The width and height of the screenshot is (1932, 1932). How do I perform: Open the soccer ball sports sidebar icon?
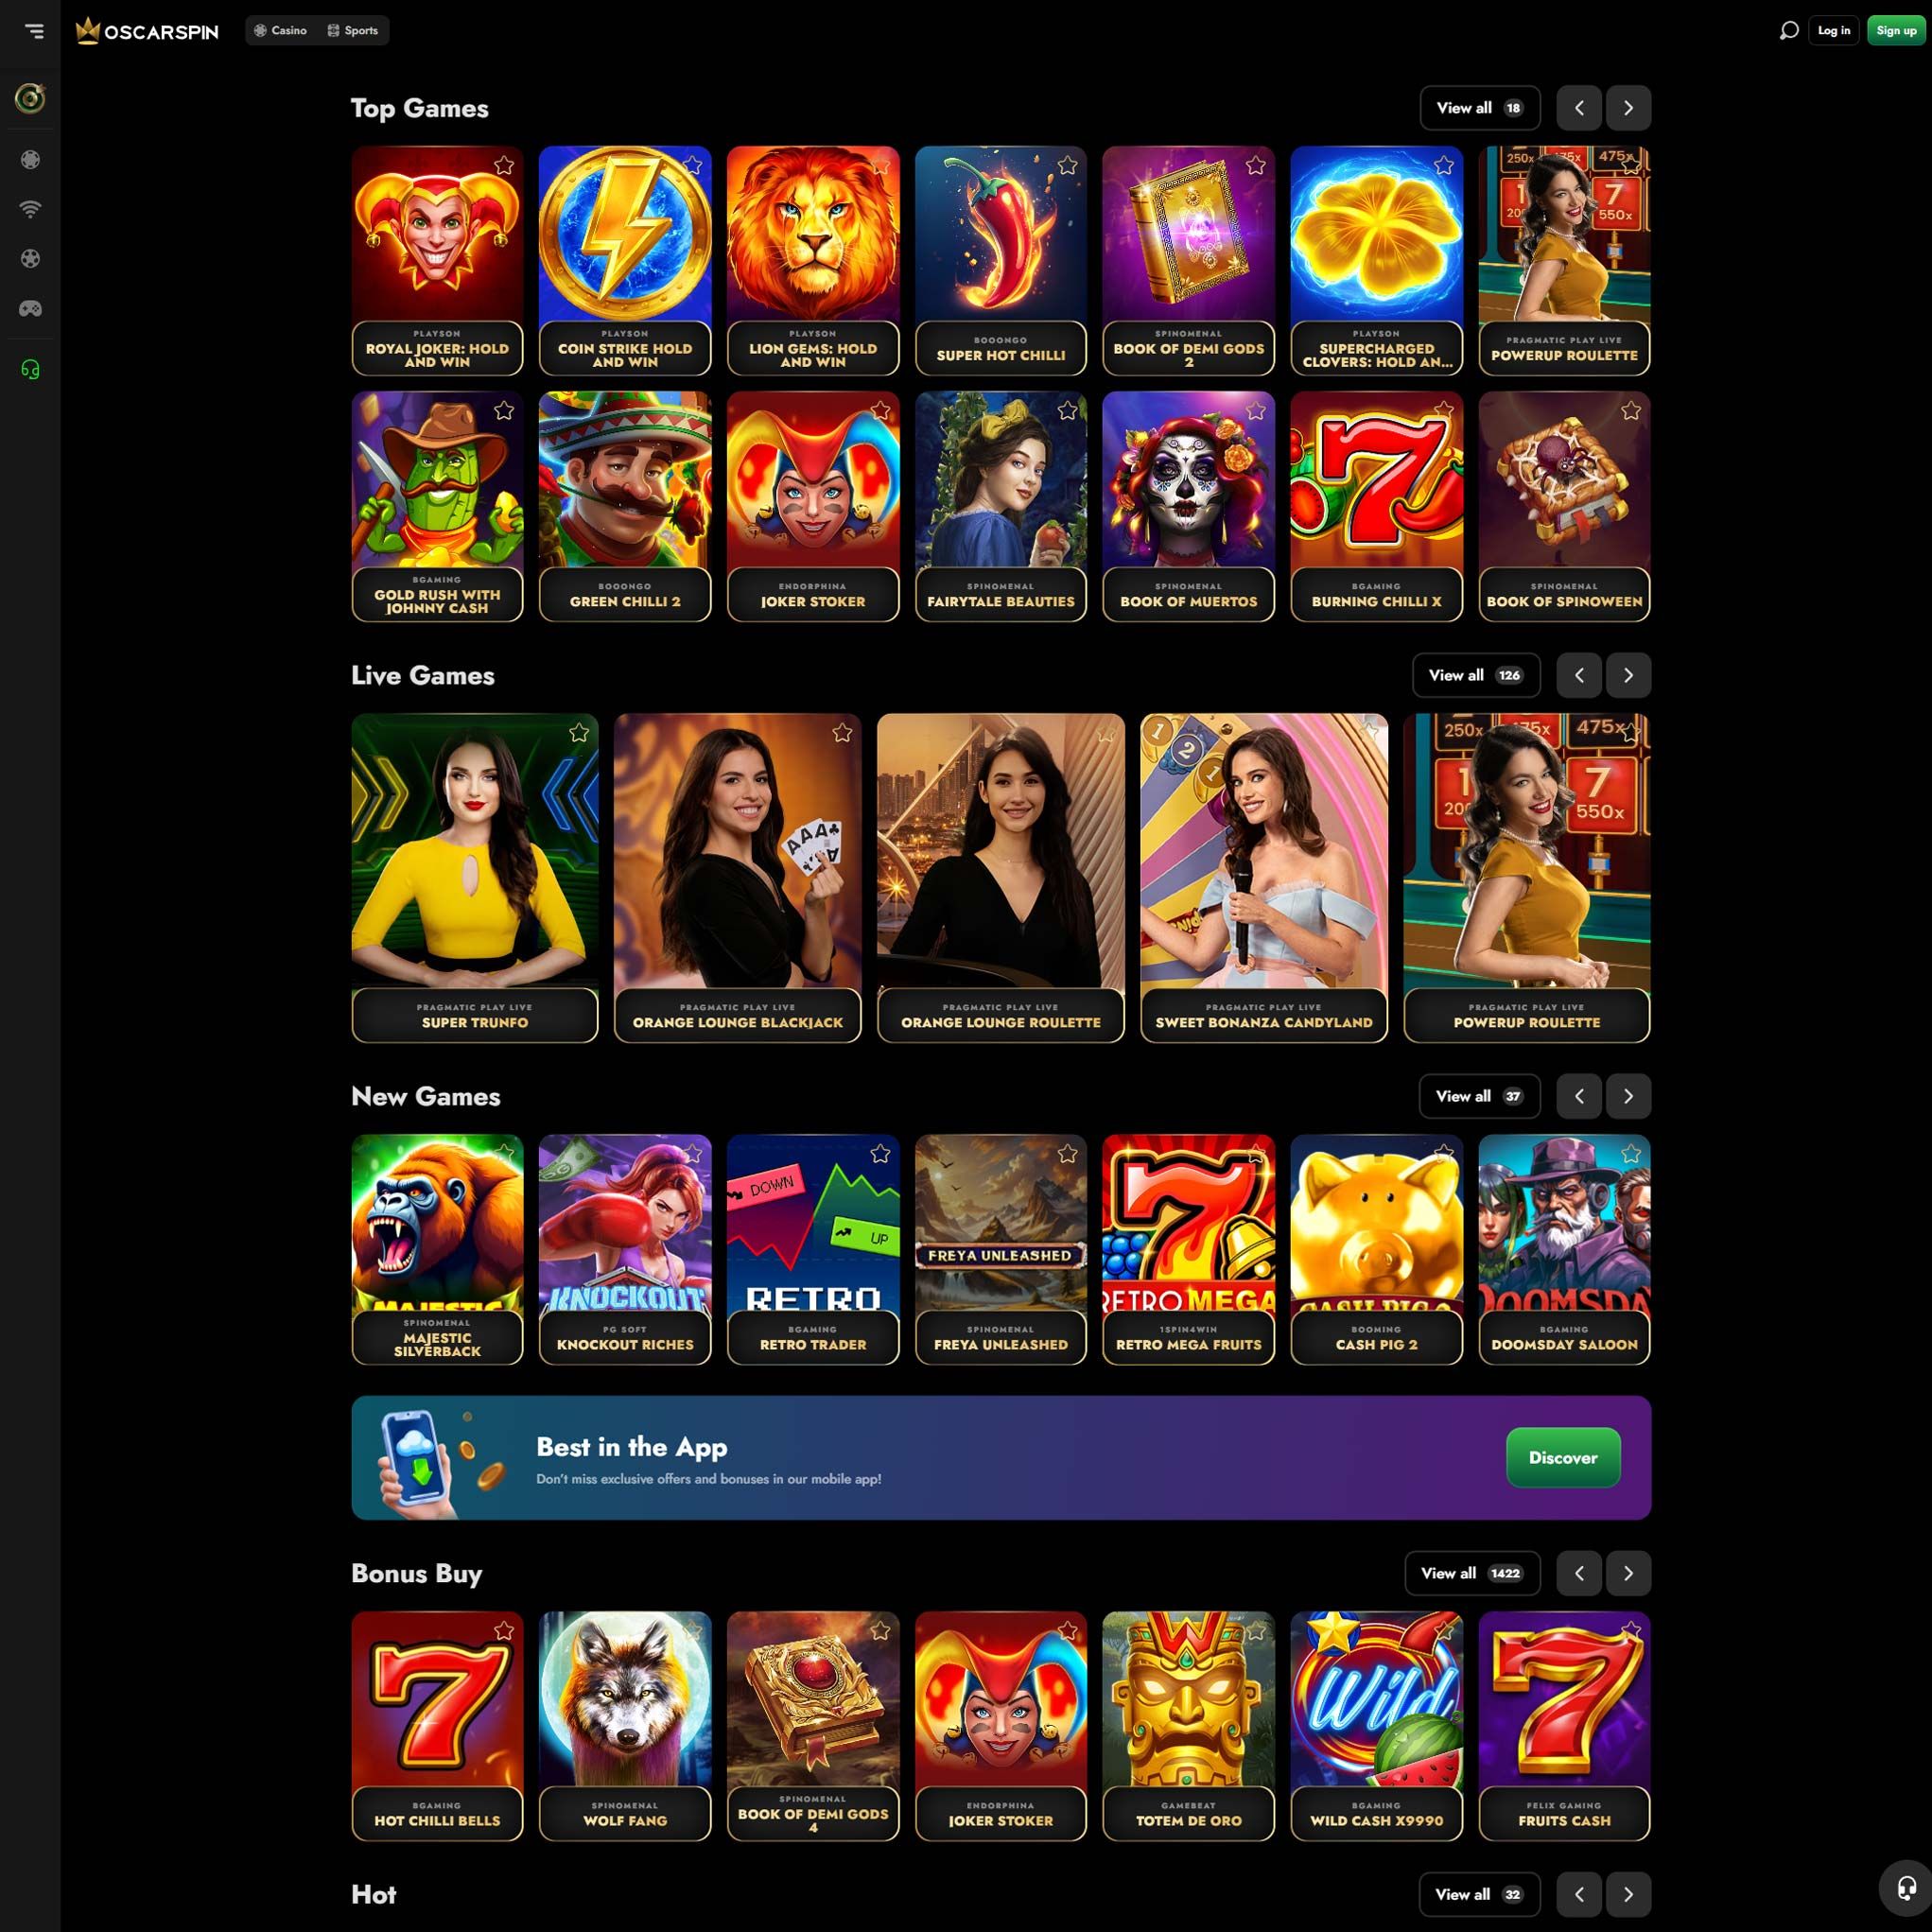(30, 259)
